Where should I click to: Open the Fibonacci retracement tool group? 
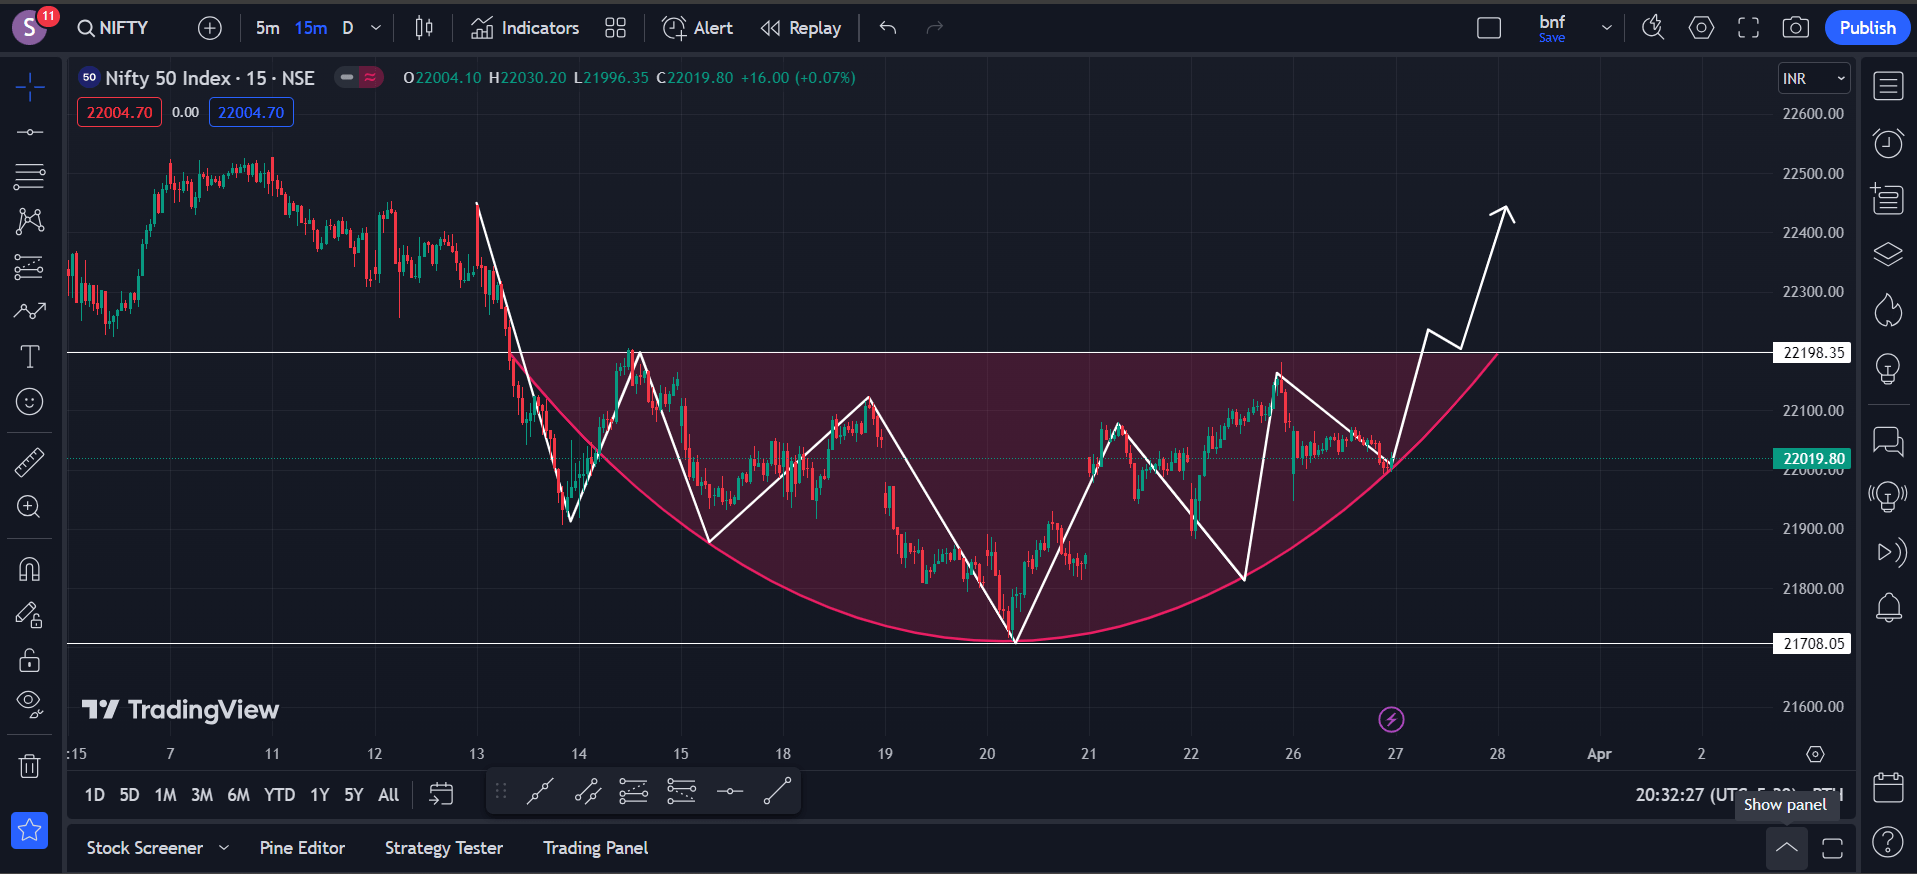coord(30,177)
